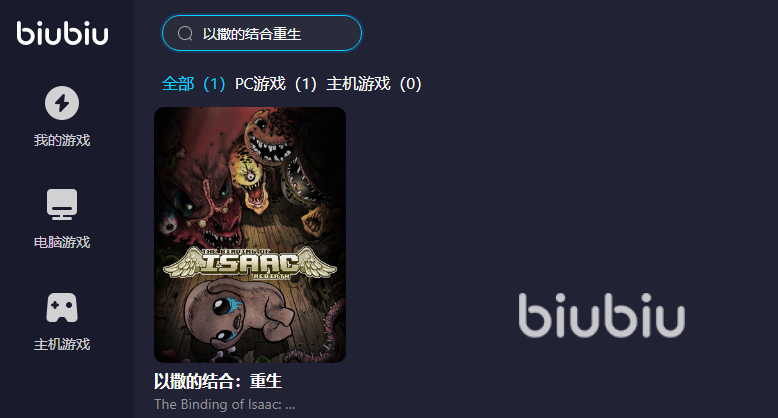
Task: Choose the sidebar 主机游戏 label
Action: click(62, 344)
